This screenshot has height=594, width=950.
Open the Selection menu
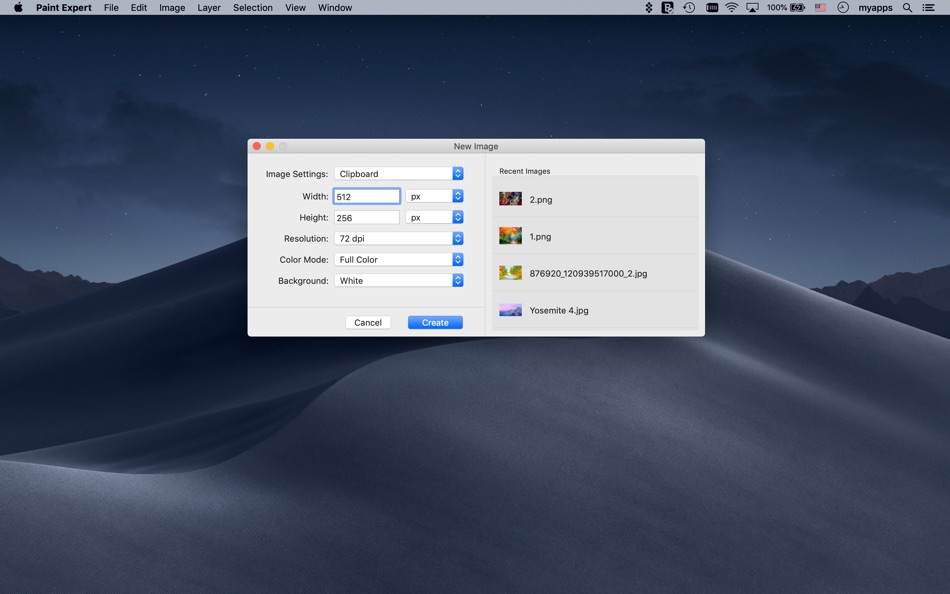tap(253, 7)
